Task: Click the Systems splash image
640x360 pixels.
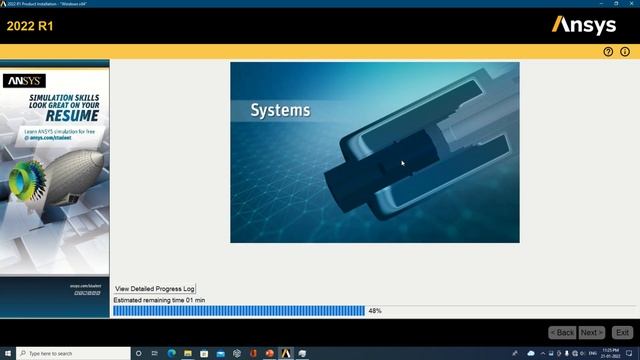Action: (375, 152)
